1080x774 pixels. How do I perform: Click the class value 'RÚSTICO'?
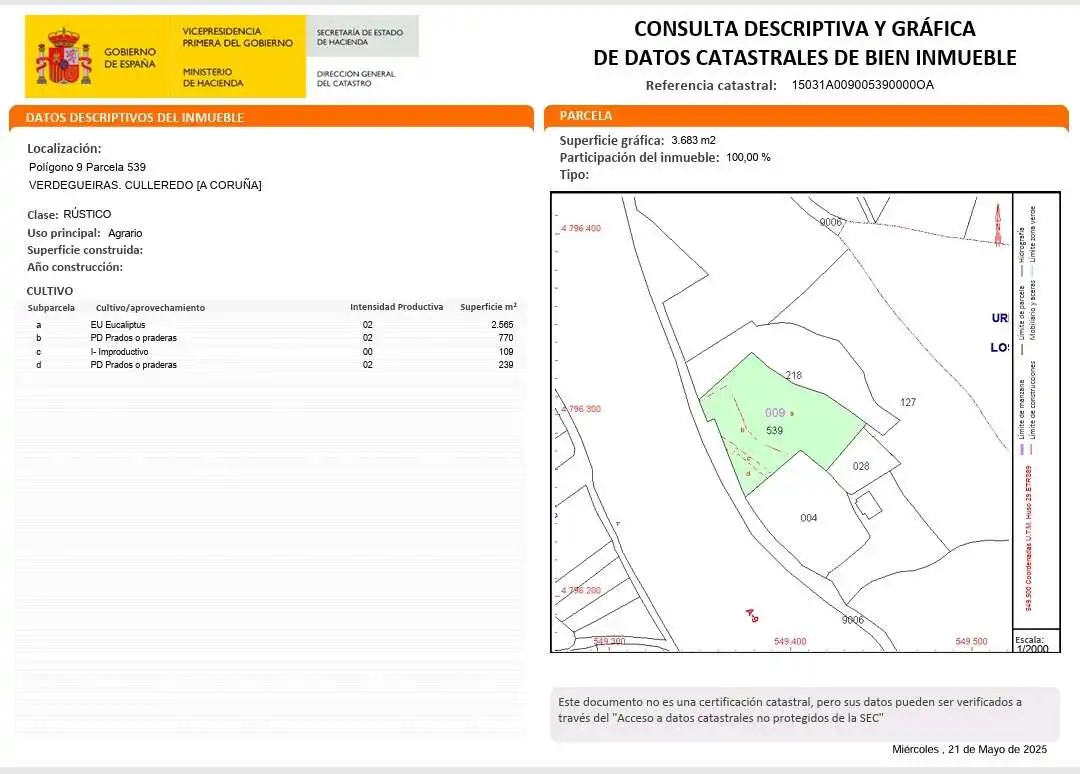coord(87,214)
